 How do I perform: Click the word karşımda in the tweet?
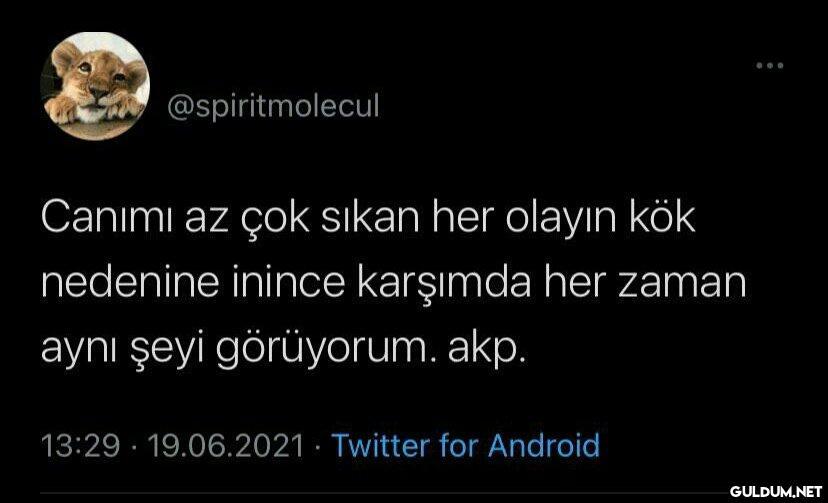445,283
